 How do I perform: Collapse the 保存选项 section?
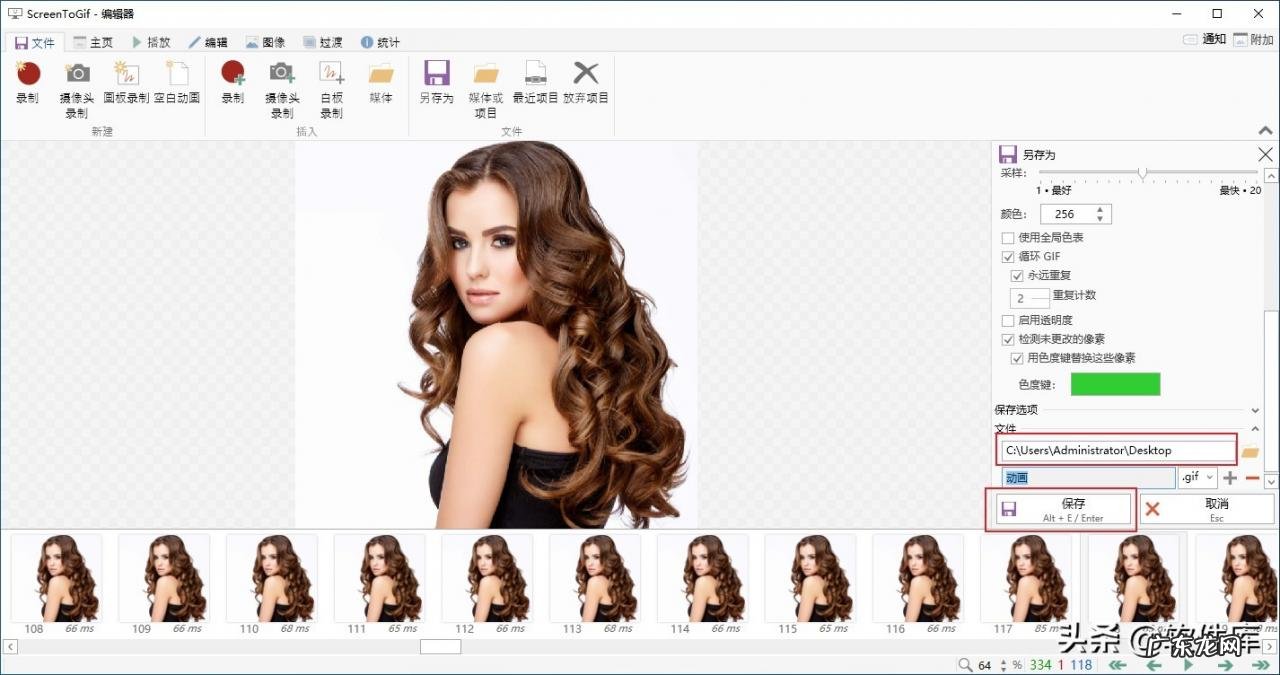[1255, 410]
